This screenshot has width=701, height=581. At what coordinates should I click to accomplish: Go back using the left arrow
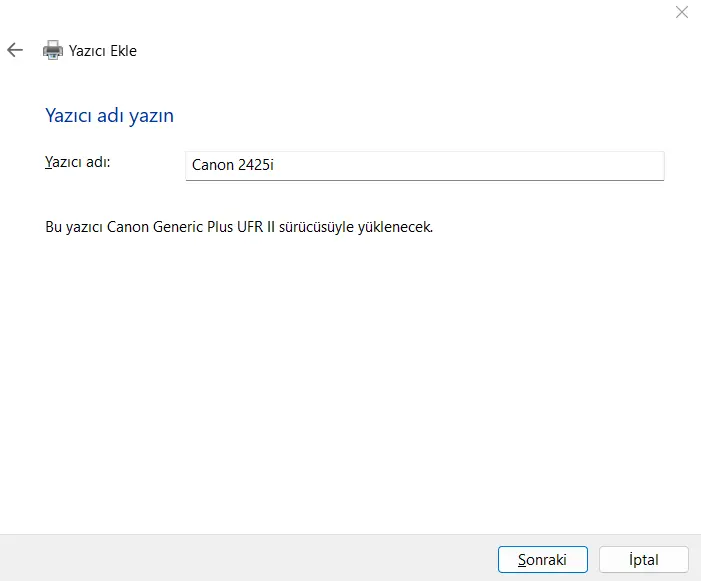pos(15,50)
